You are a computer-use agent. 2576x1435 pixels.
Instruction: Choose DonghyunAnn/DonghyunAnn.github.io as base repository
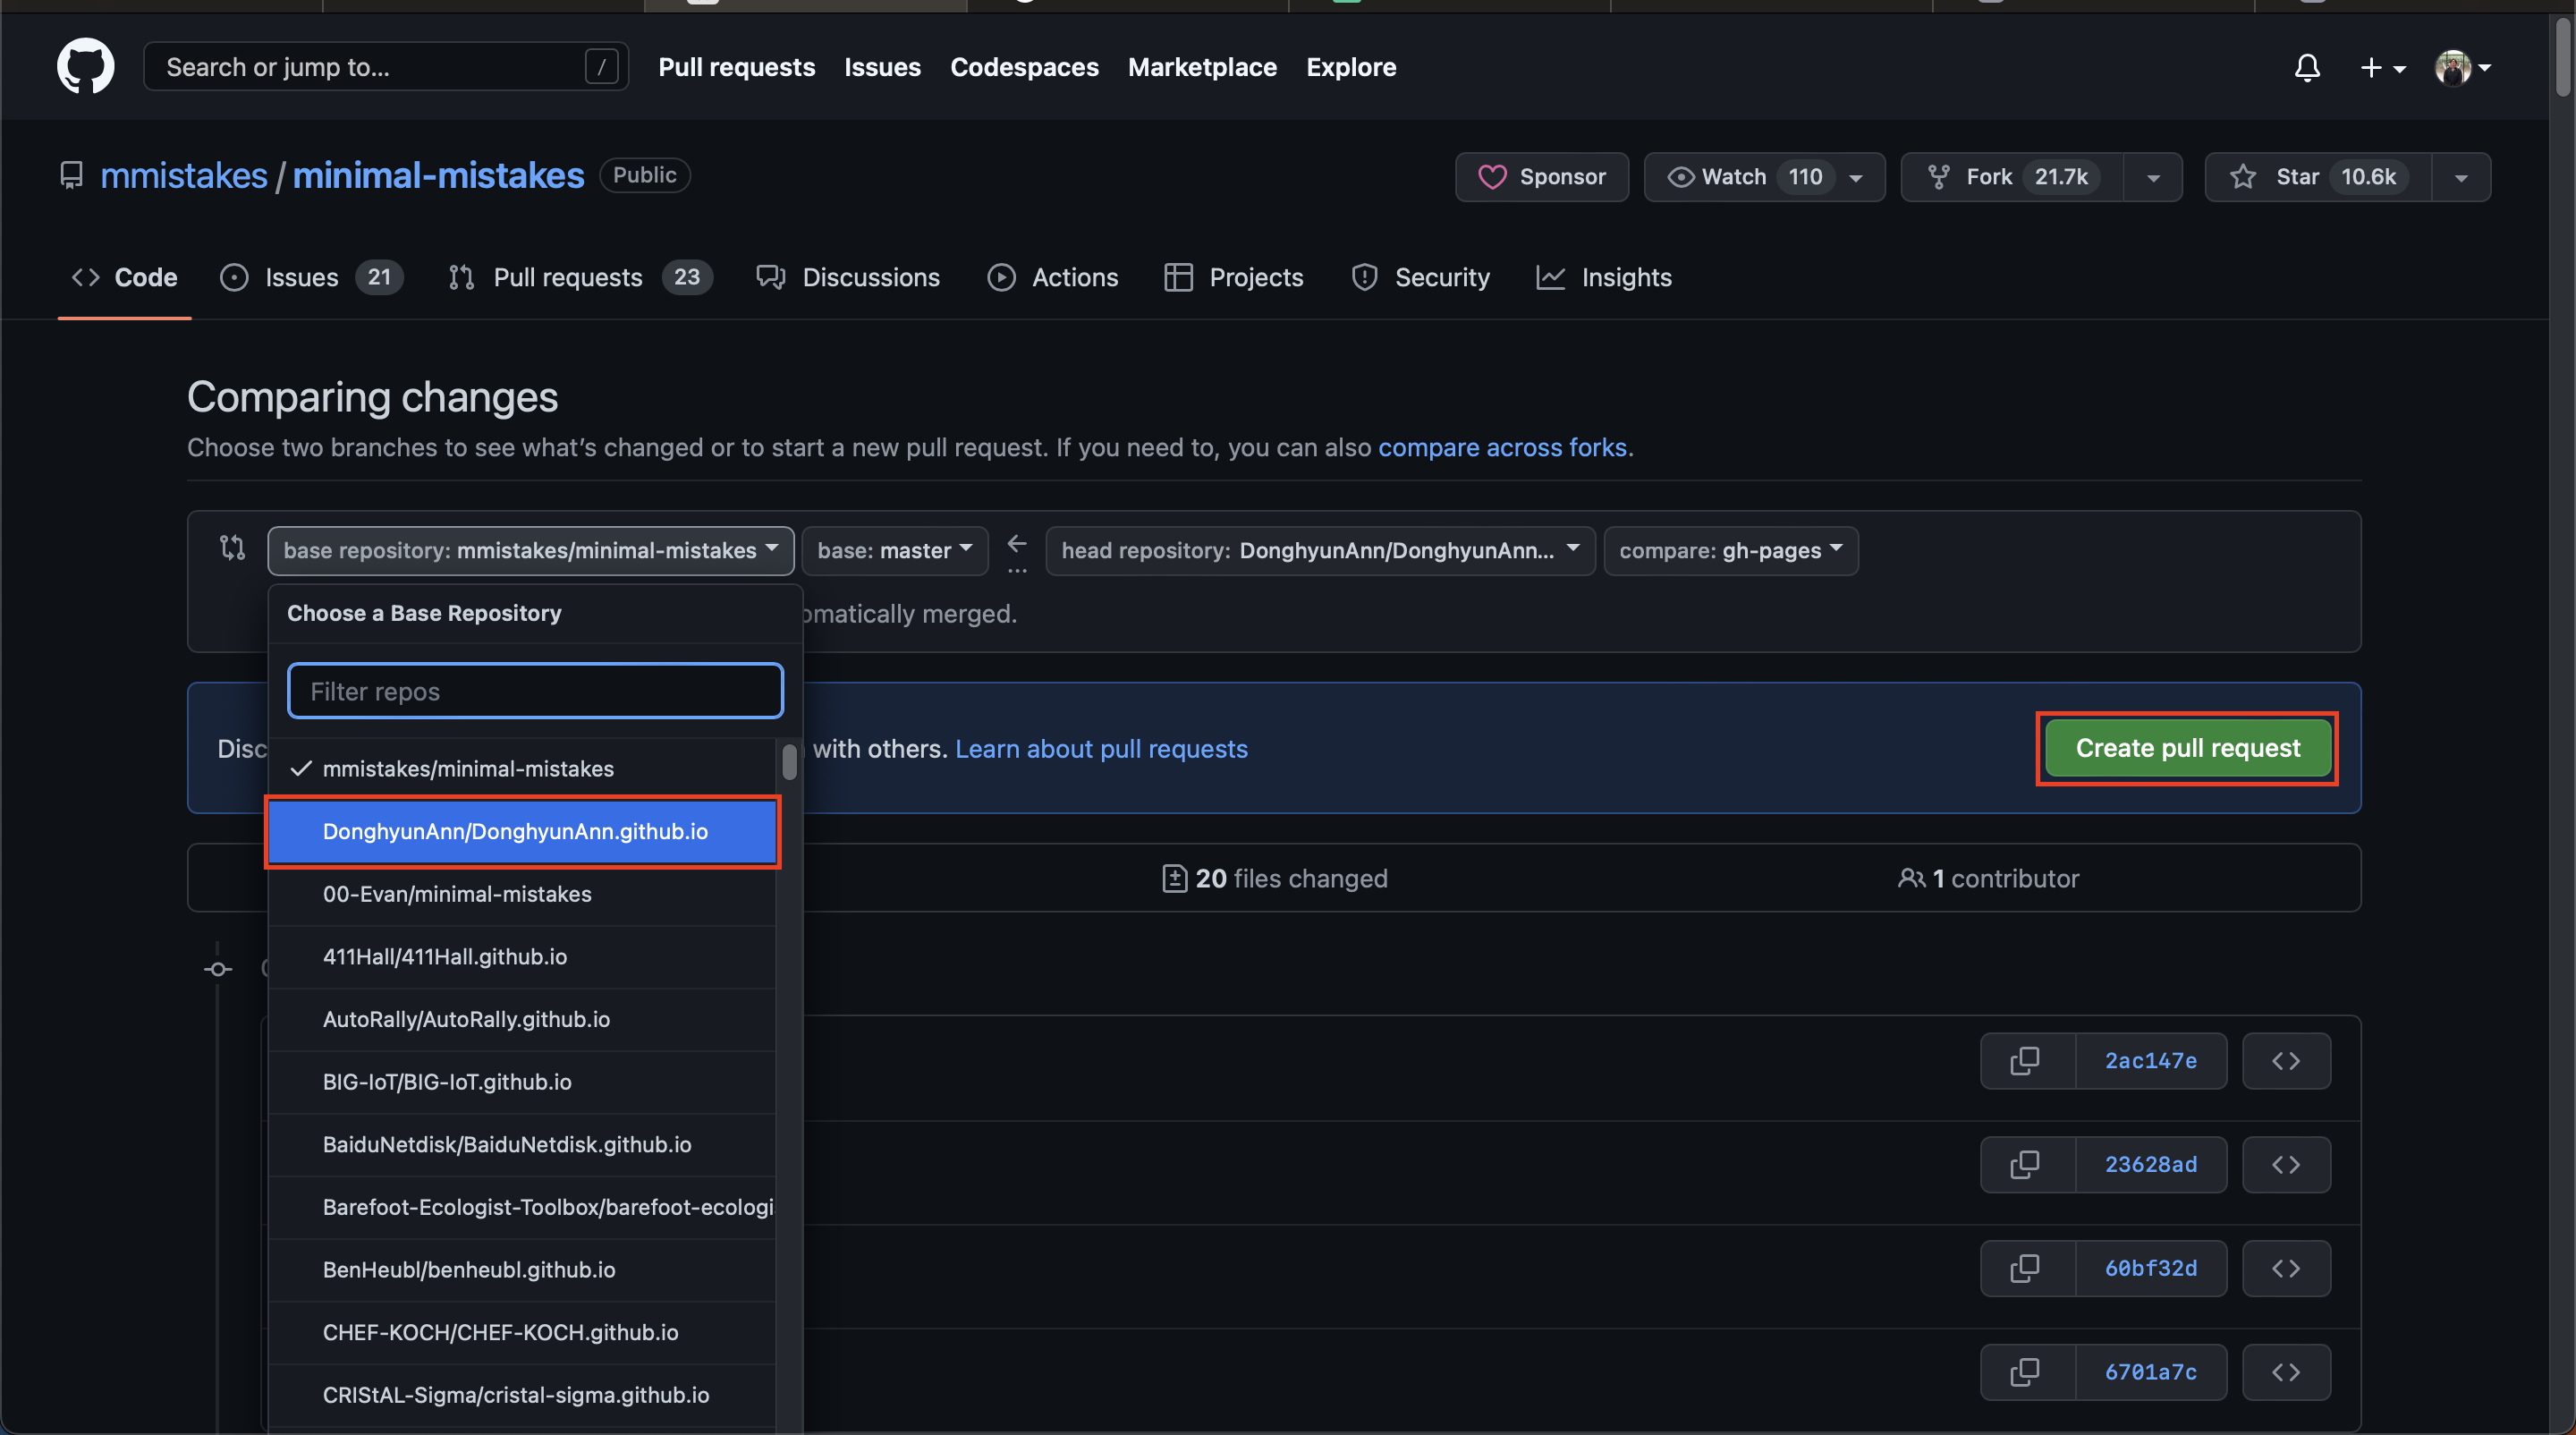(522, 831)
